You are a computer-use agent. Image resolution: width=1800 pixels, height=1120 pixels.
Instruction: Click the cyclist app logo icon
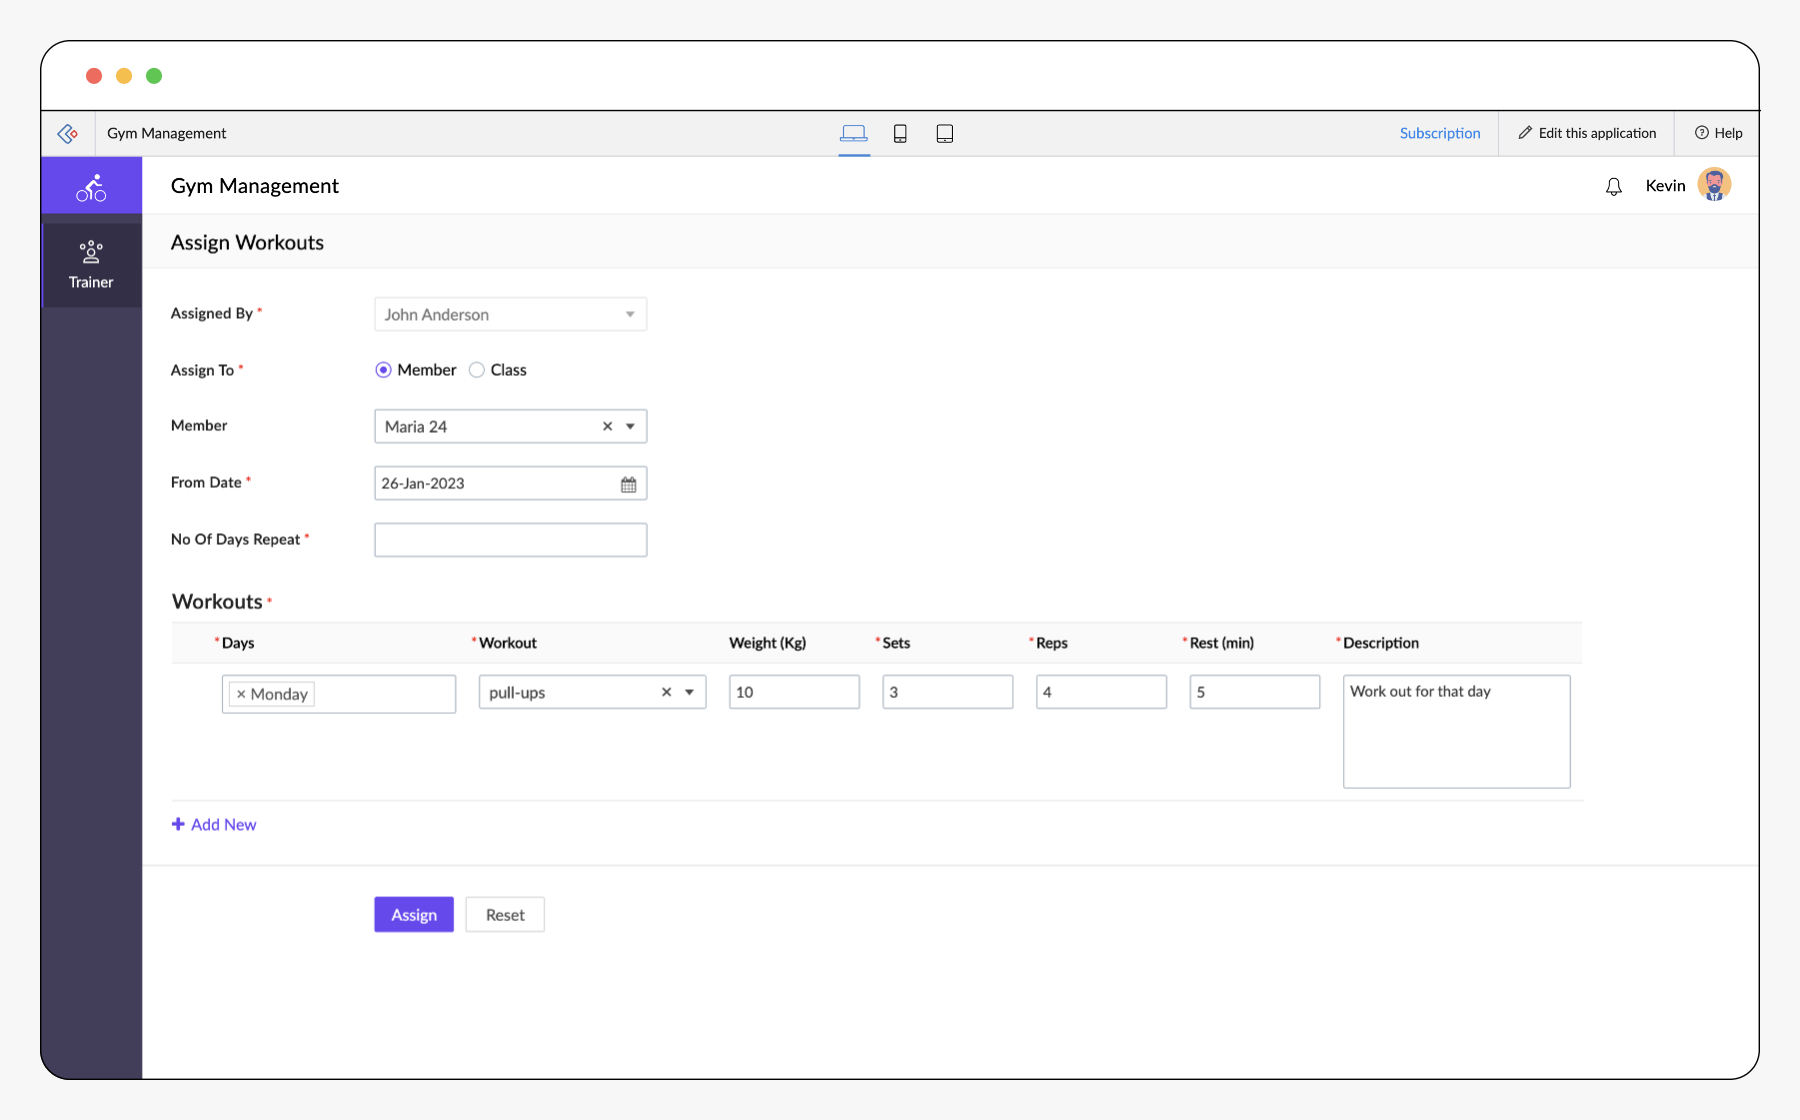[x=91, y=187]
